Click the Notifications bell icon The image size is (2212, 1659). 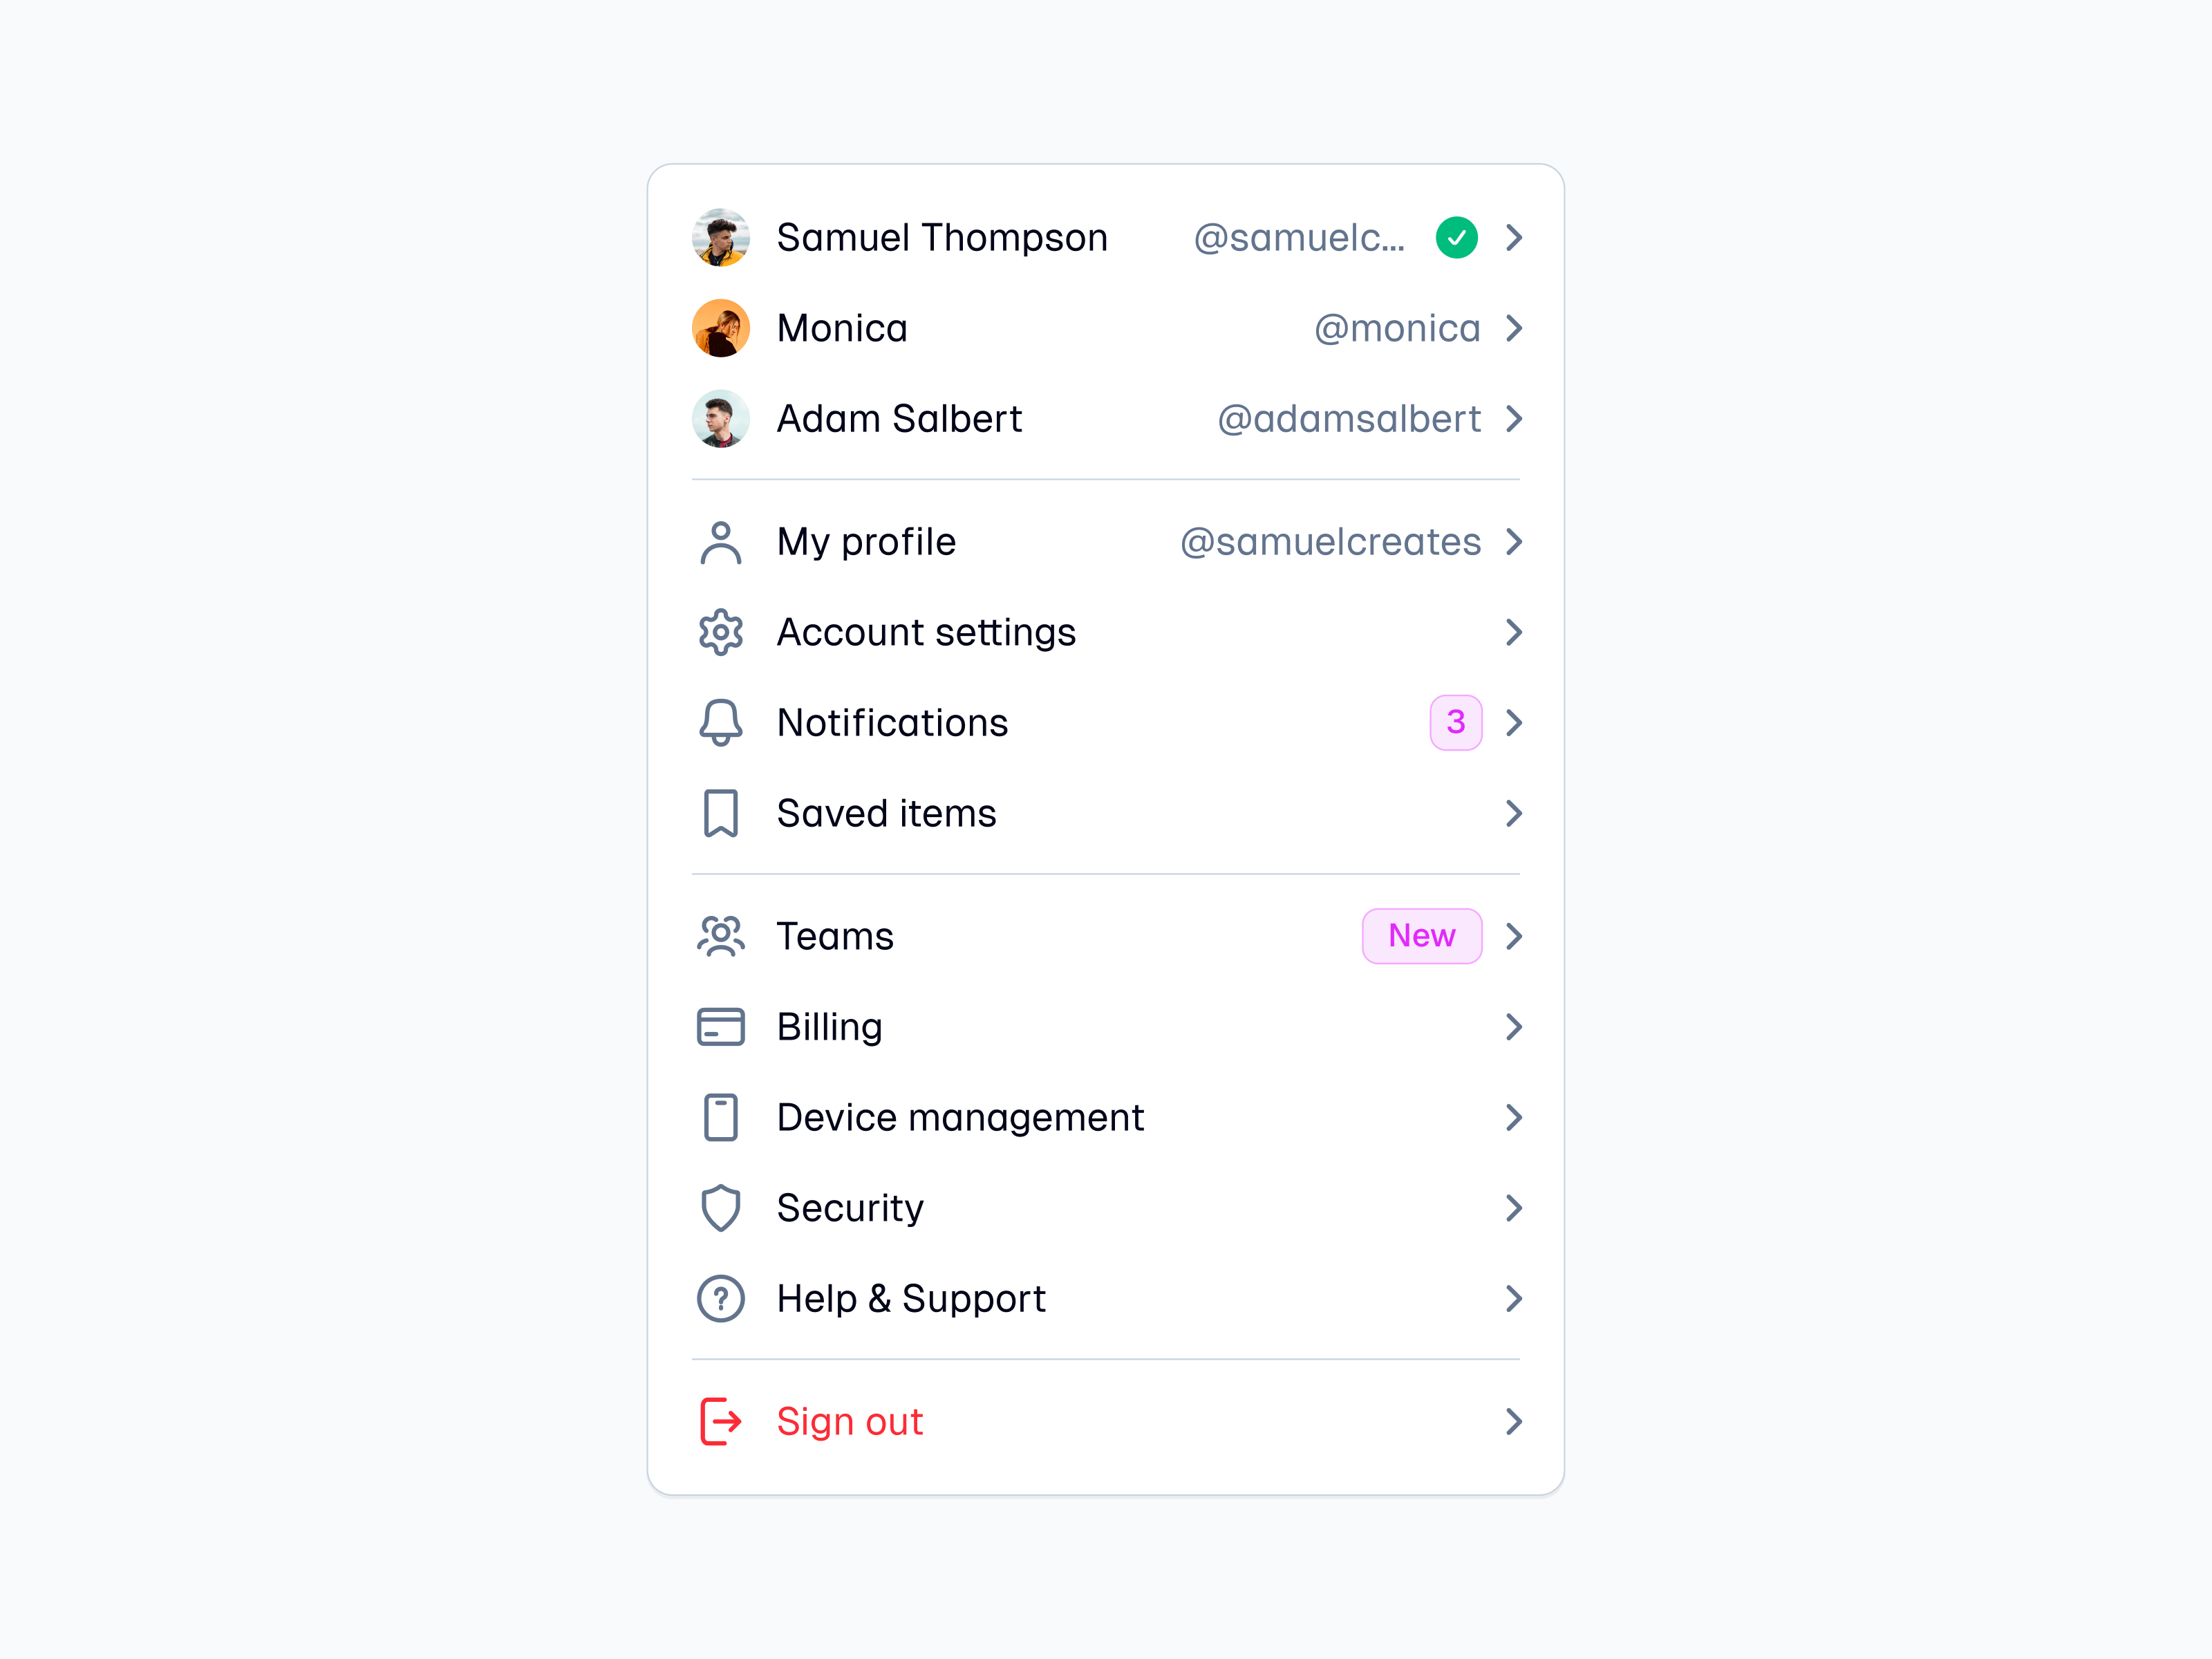click(720, 723)
